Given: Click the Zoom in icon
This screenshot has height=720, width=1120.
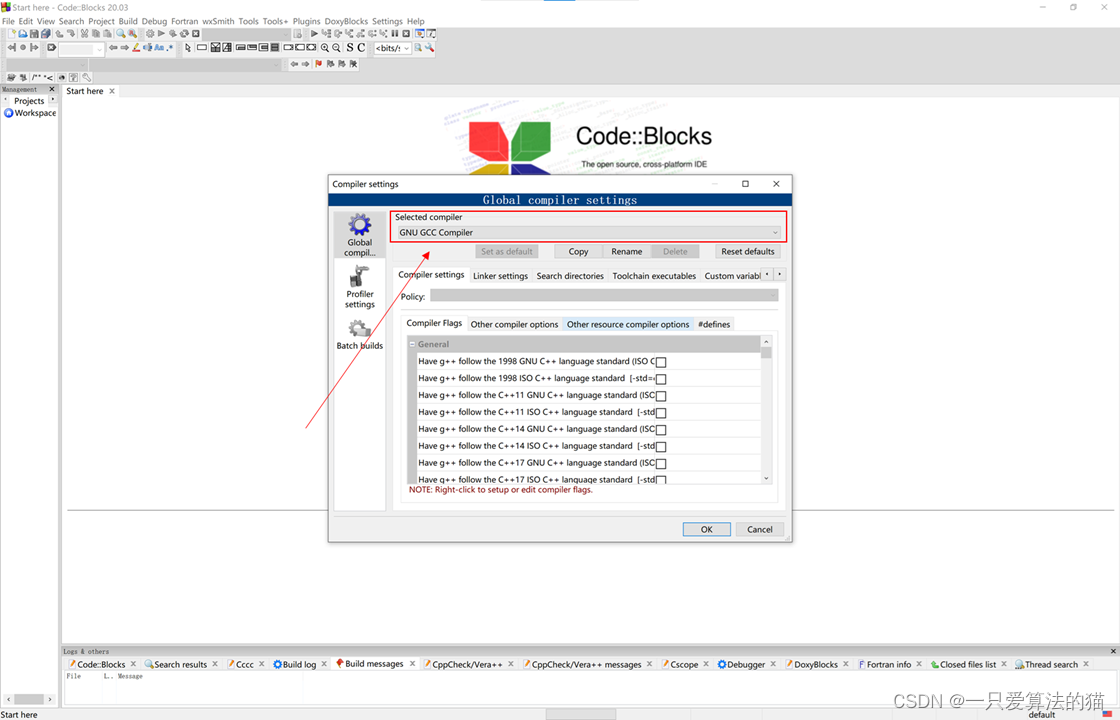Looking at the screenshot, I should point(325,48).
